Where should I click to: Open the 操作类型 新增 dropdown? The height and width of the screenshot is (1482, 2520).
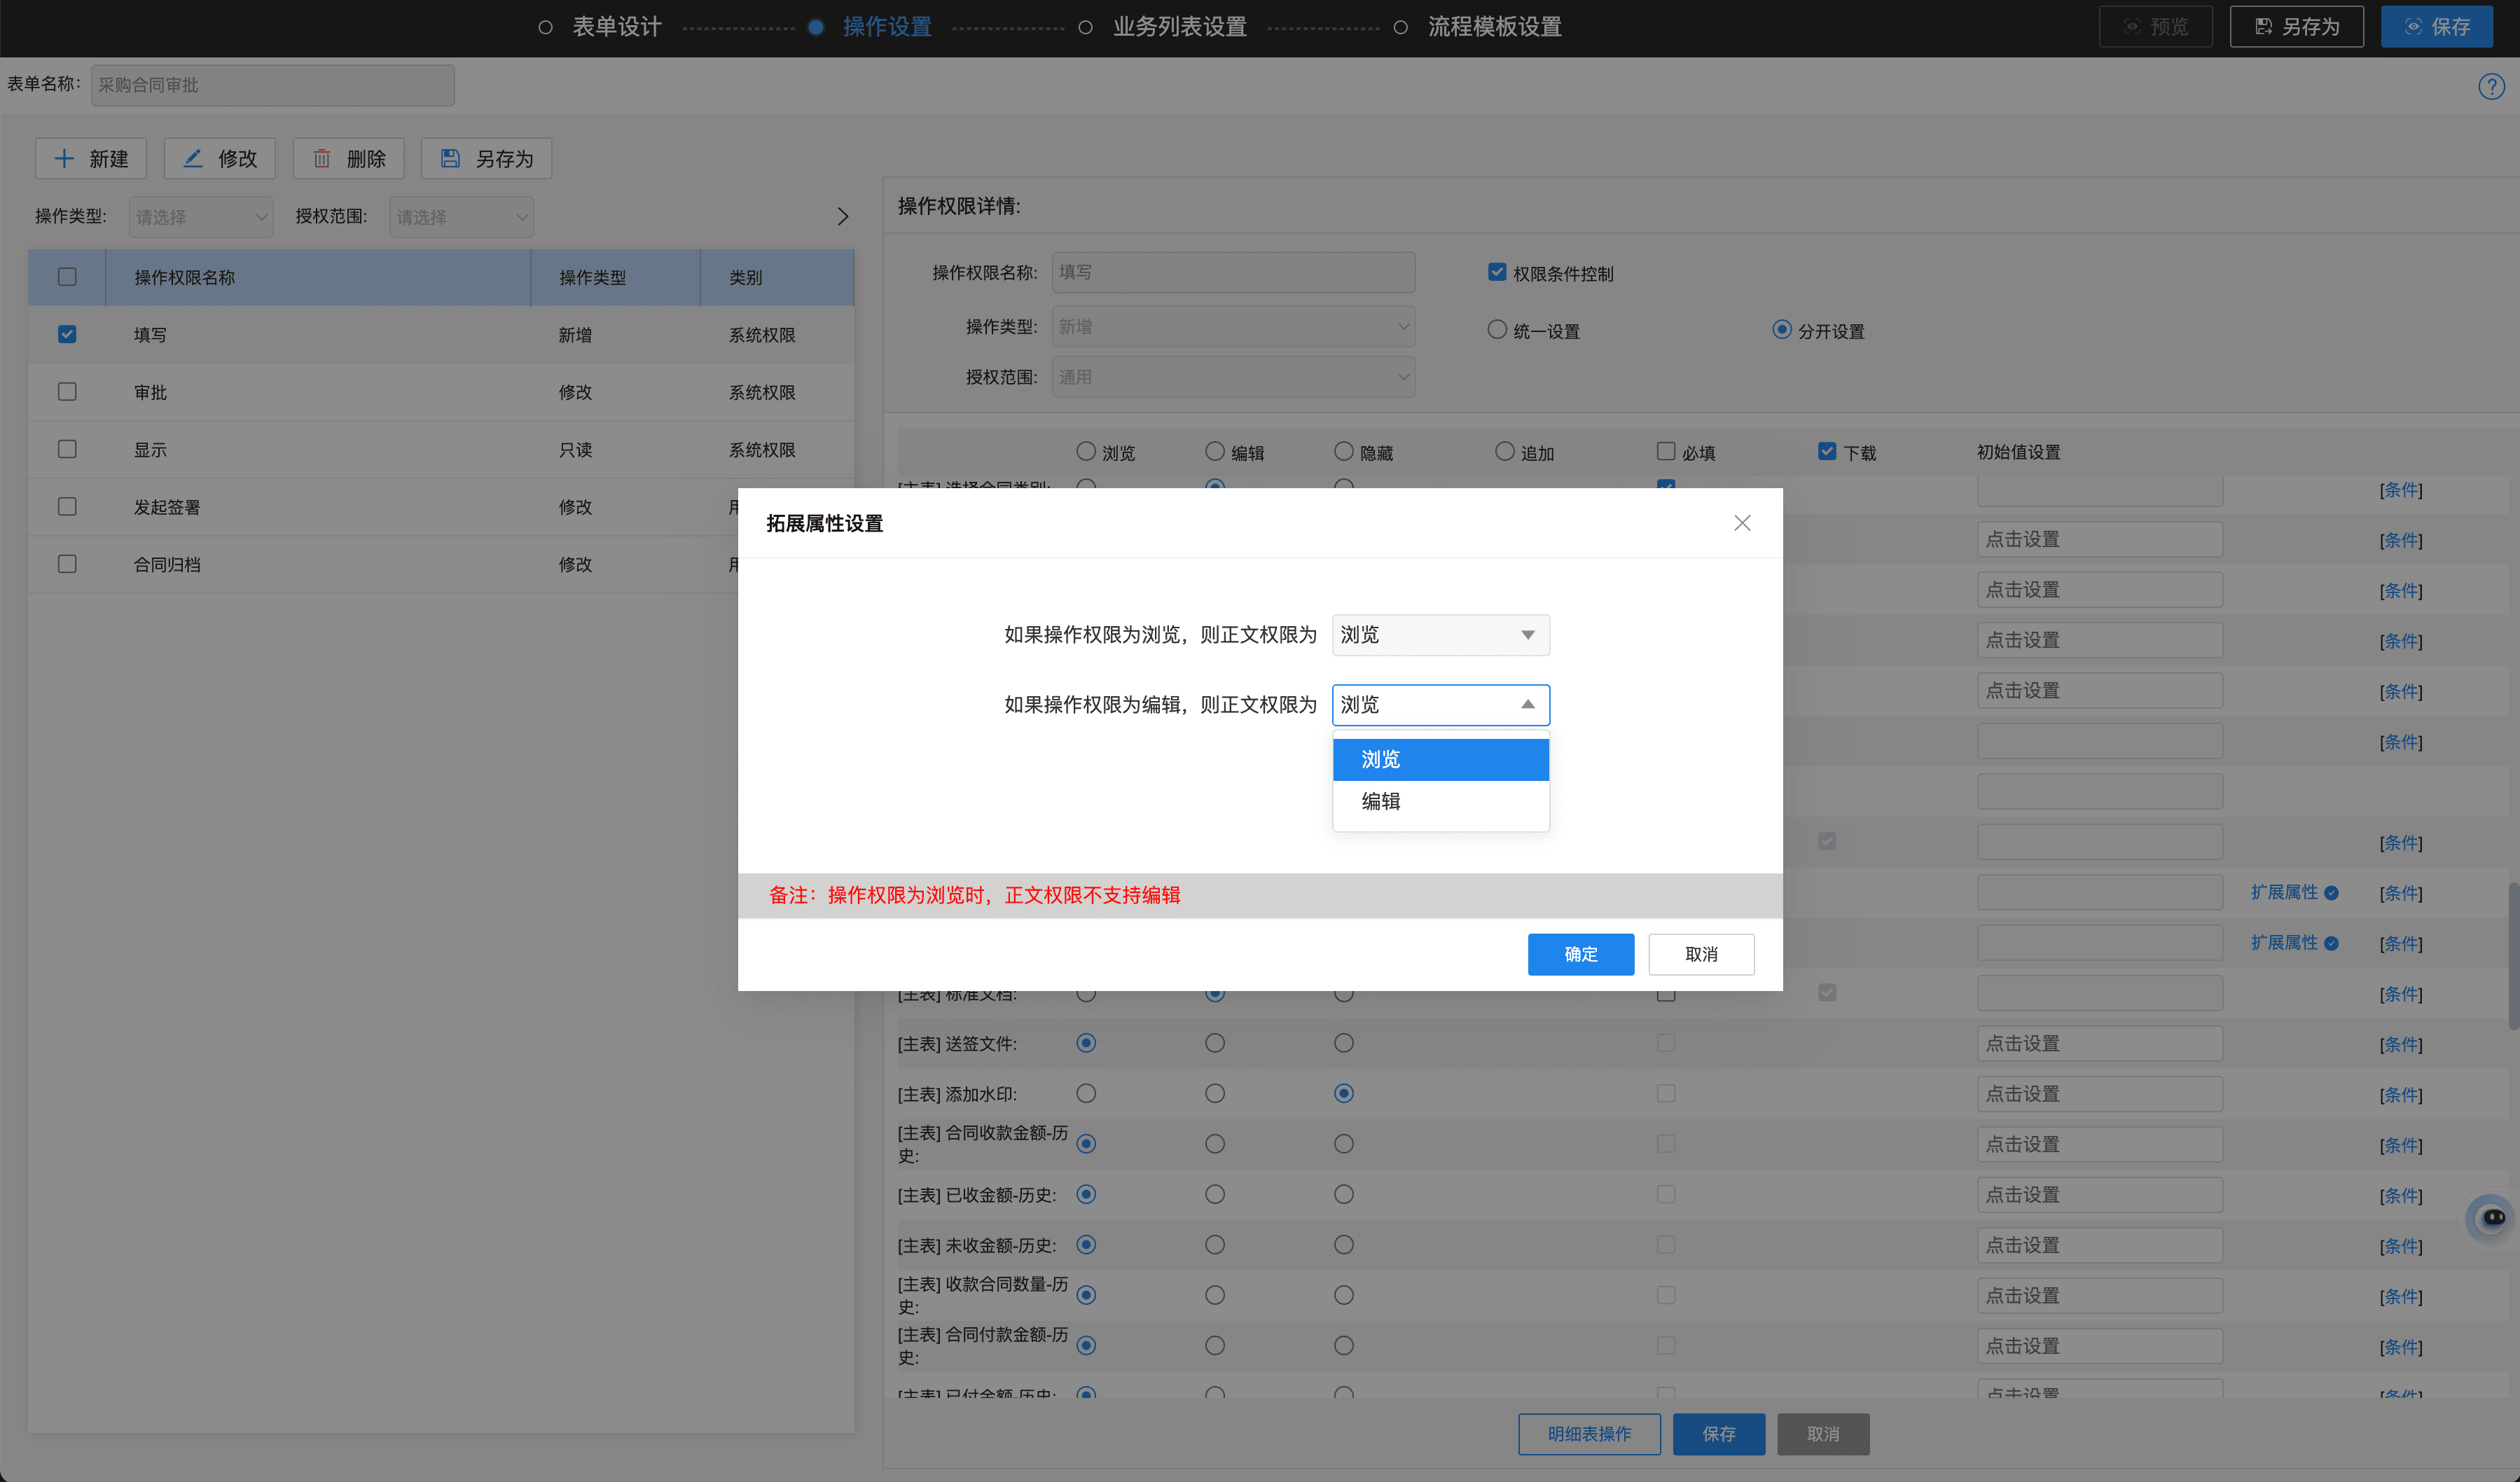click(x=1233, y=327)
